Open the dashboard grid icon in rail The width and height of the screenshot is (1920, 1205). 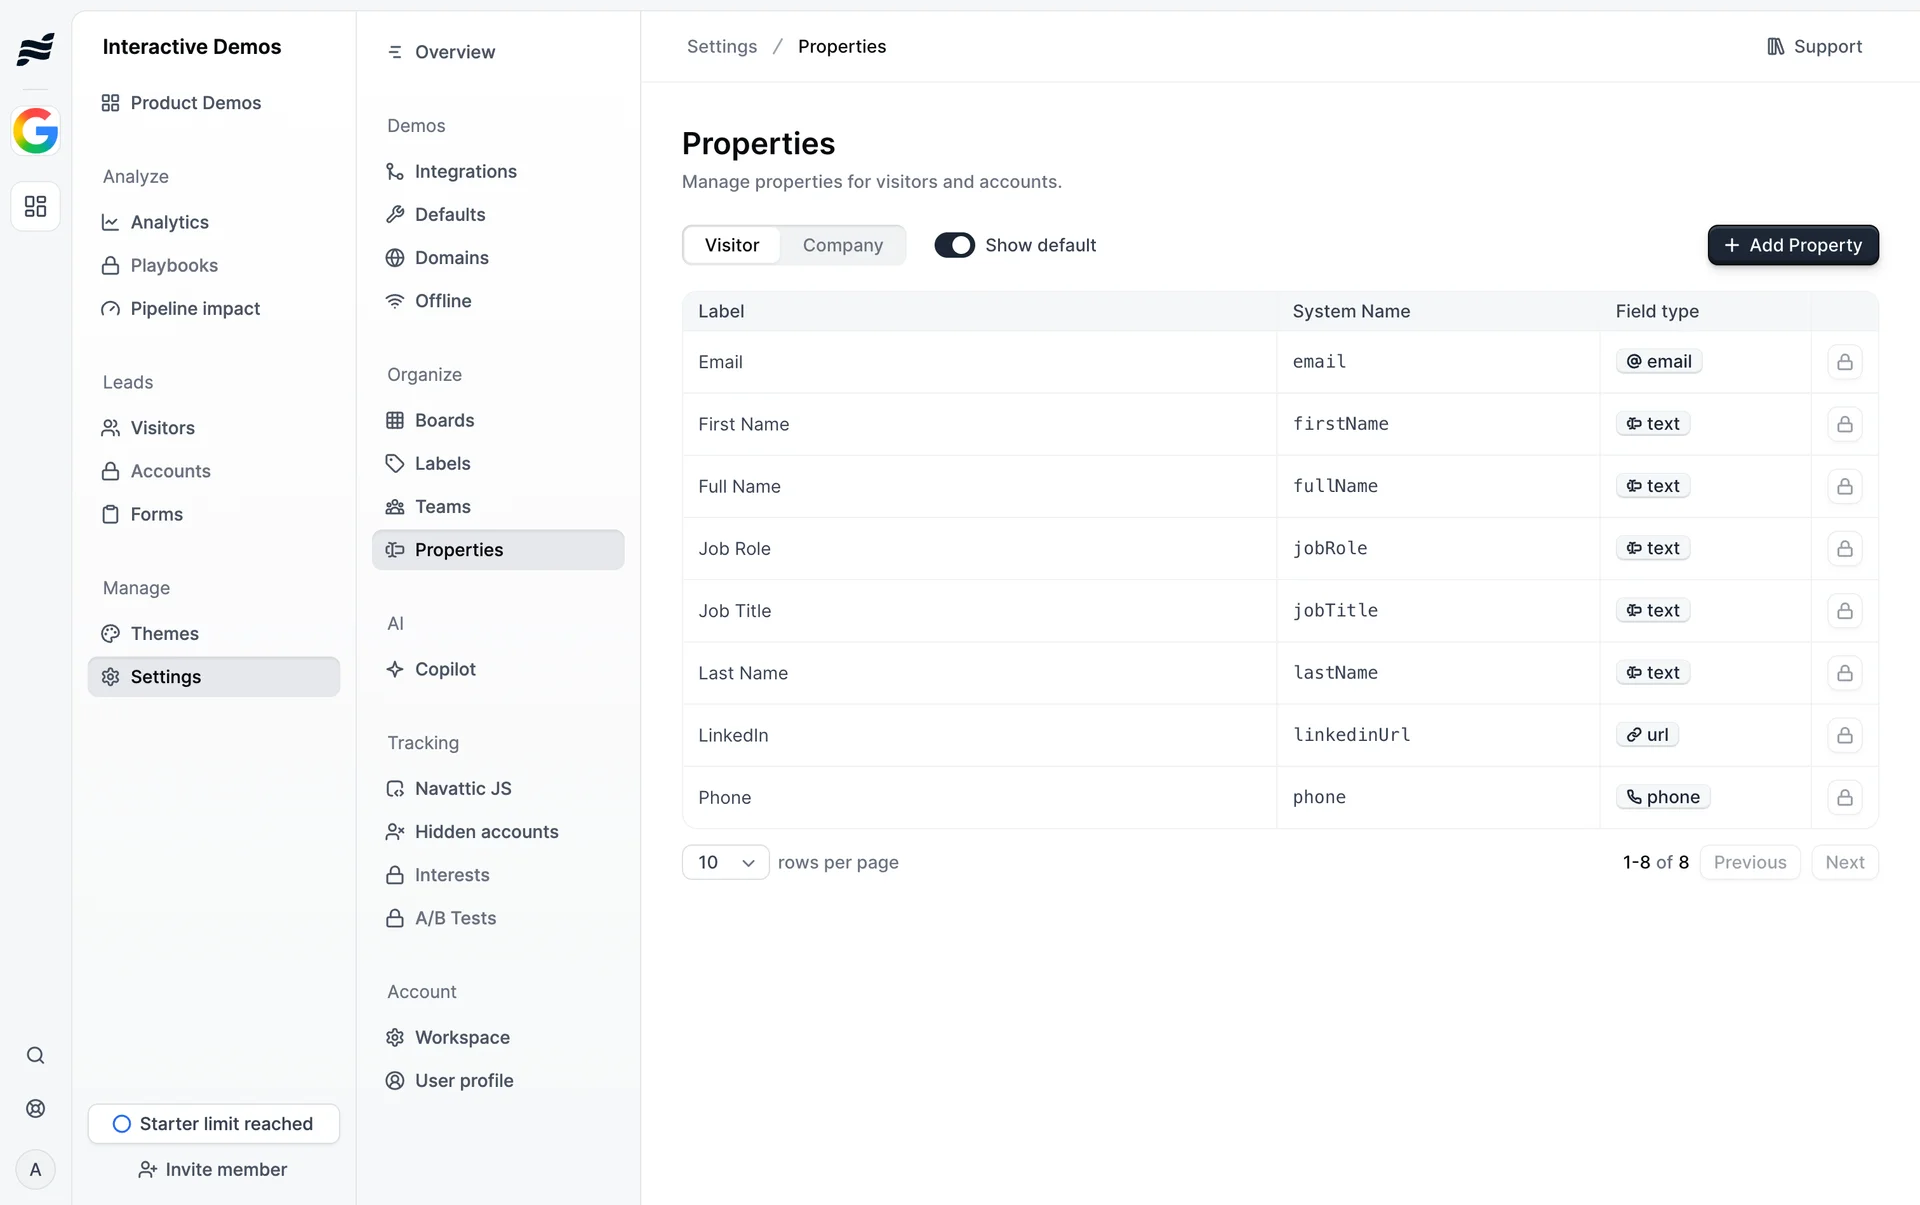[35, 206]
